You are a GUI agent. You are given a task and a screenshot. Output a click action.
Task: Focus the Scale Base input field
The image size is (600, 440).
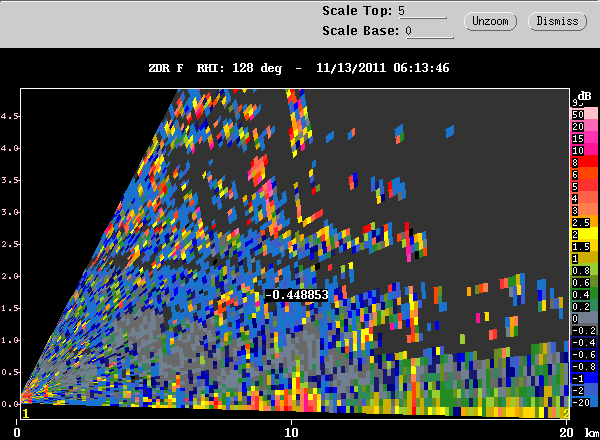pyautogui.click(x=429, y=31)
